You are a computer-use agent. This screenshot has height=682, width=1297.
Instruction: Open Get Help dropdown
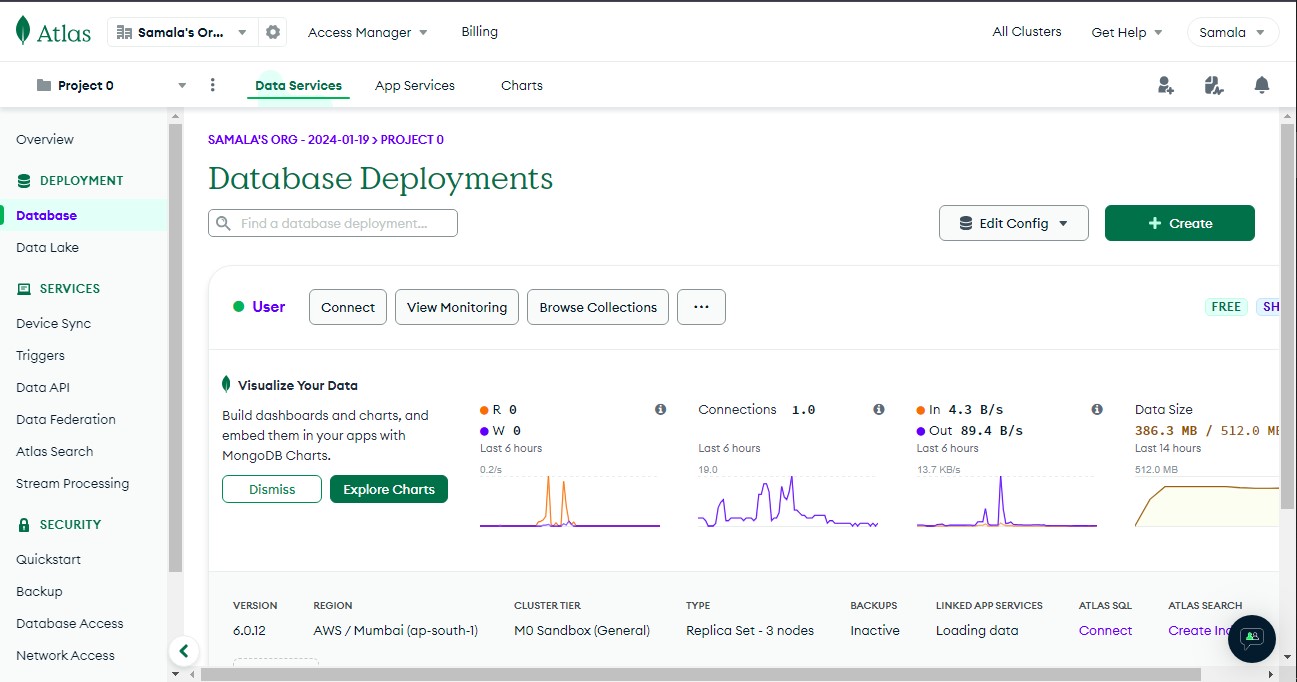point(1127,32)
